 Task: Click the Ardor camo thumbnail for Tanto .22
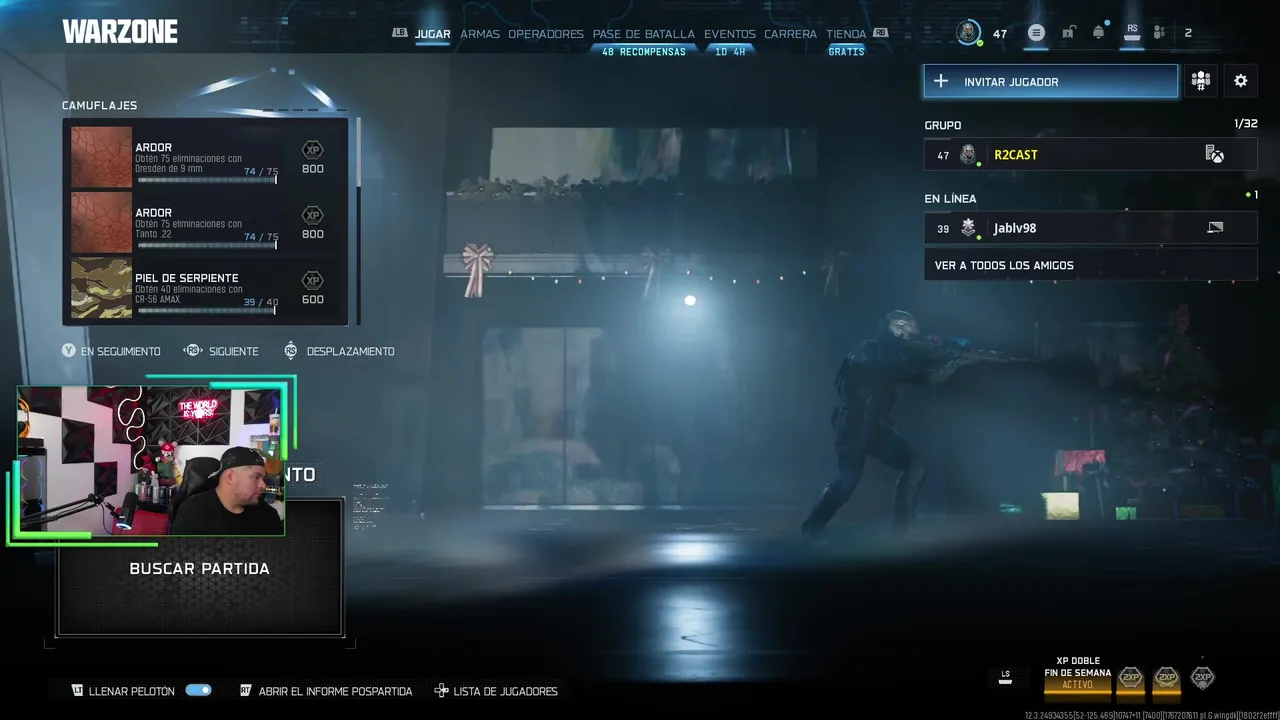101,222
